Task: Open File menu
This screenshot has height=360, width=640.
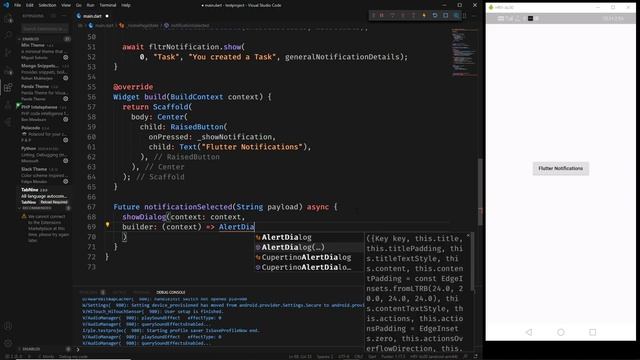Action: click(18, 5)
